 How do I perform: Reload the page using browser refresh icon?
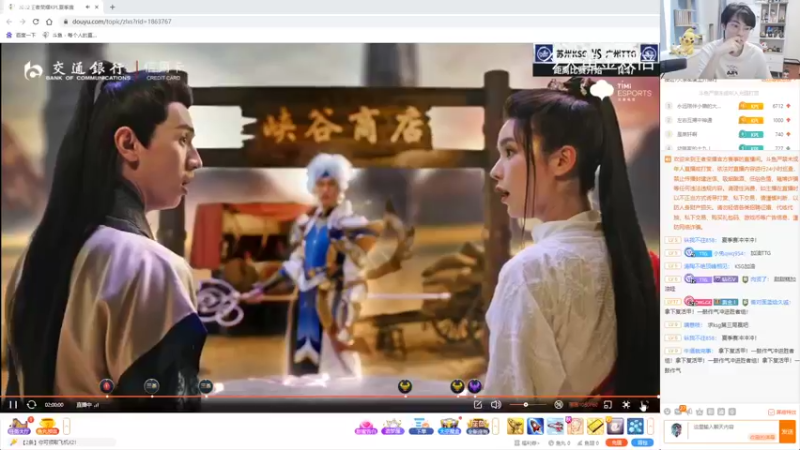(x=36, y=21)
